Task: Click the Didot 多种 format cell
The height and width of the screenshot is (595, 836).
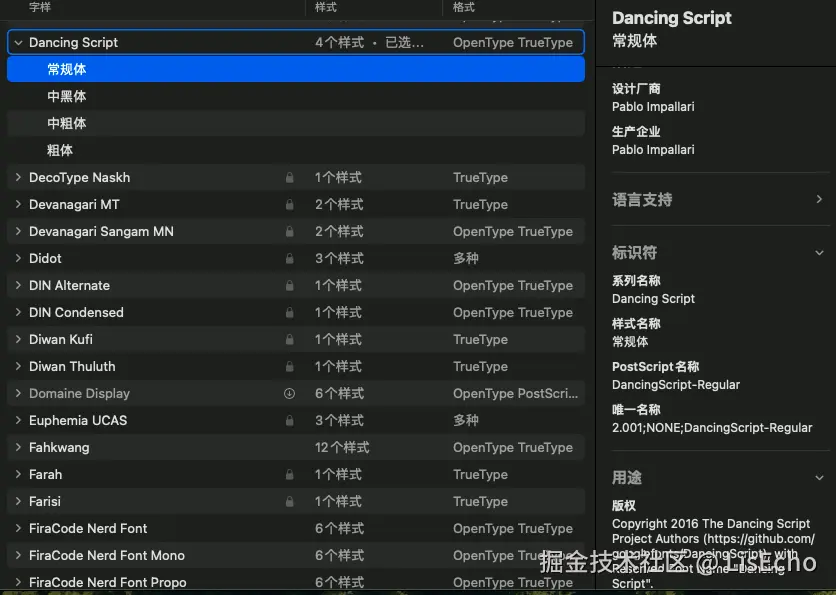Action: point(465,259)
